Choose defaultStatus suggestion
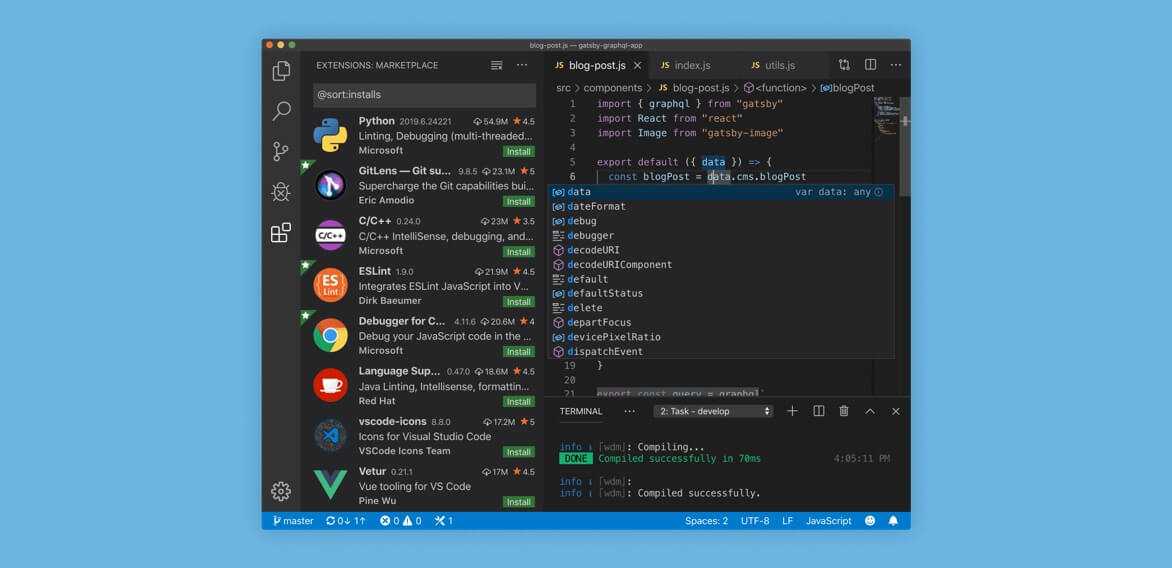This screenshot has height=568, width=1172. click(x=721, y=294)
